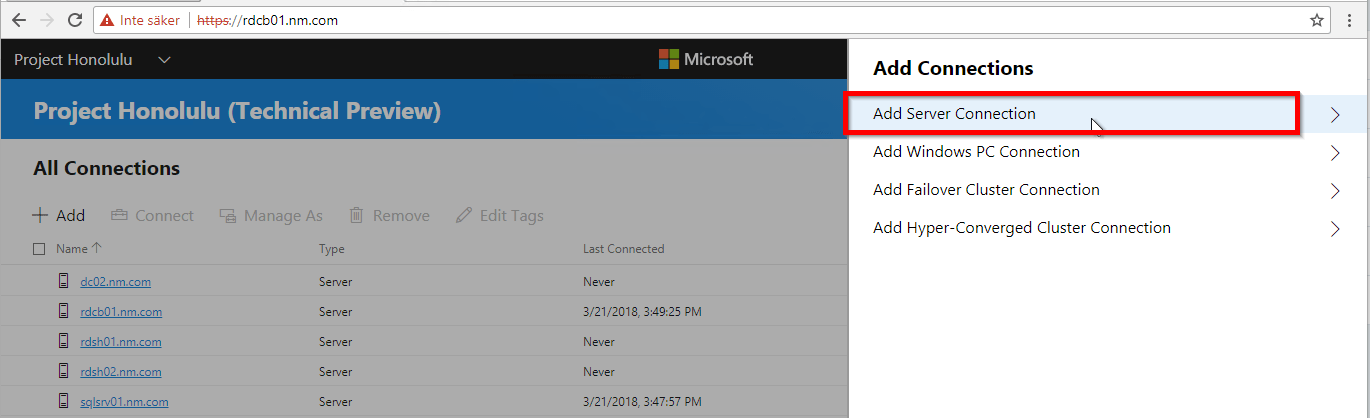Click the Connect toolbar button
Screen dimensions: 1370x418
(x=152, y=216)
